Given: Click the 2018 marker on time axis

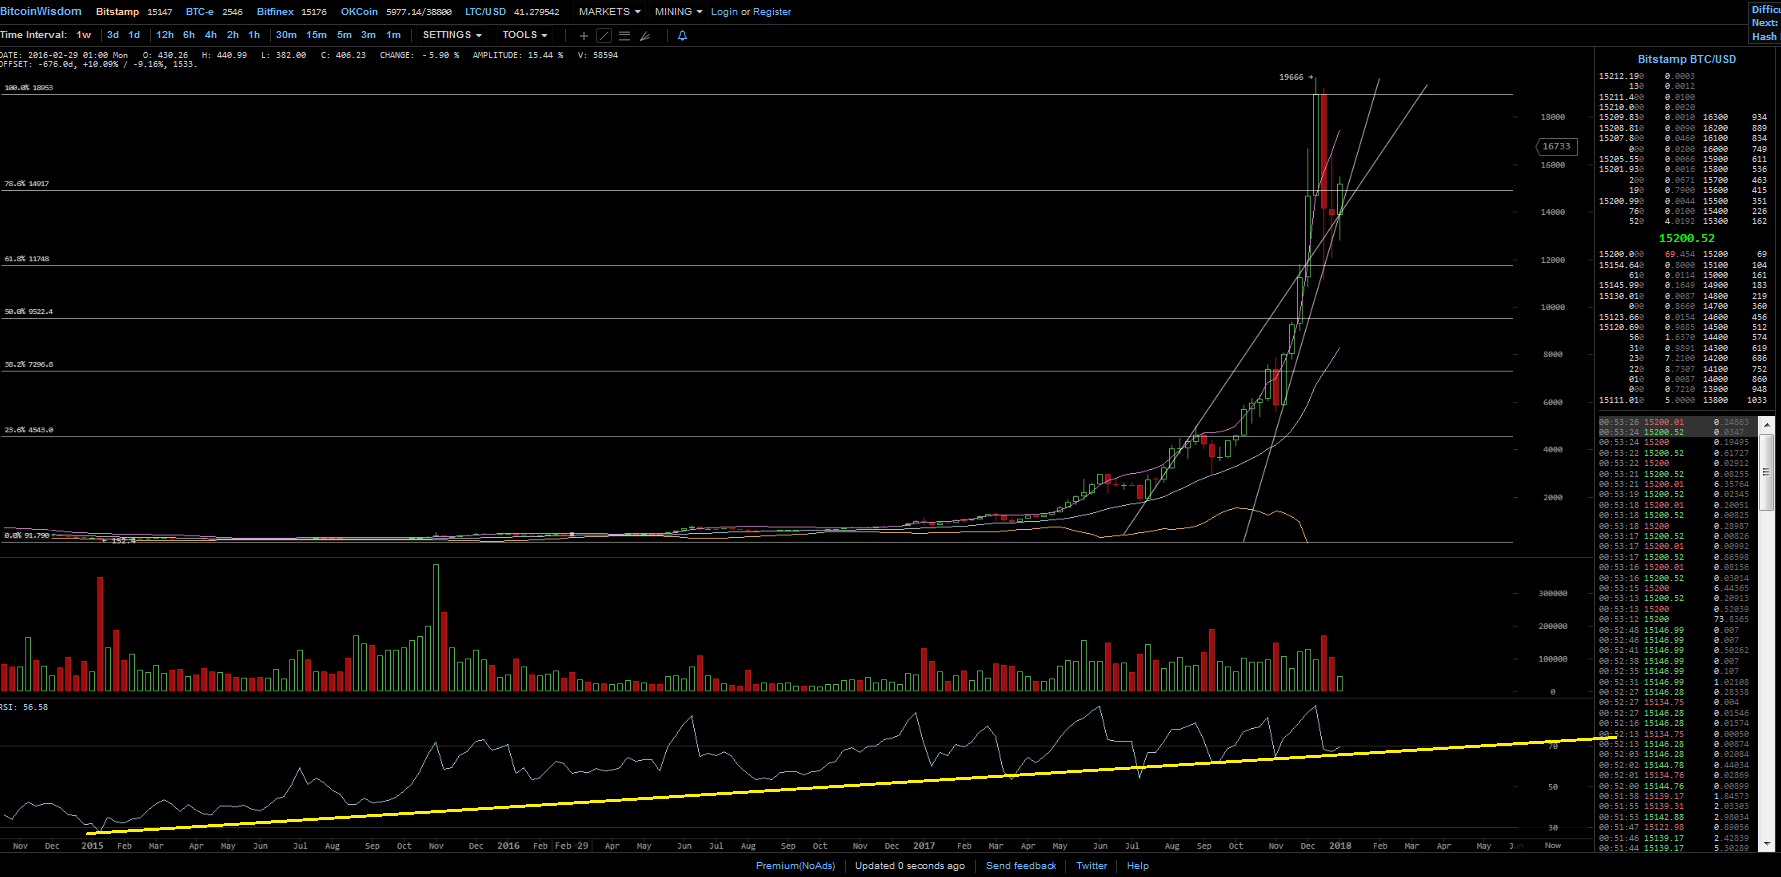Looking at the screenshot, I should (1340, 846).
